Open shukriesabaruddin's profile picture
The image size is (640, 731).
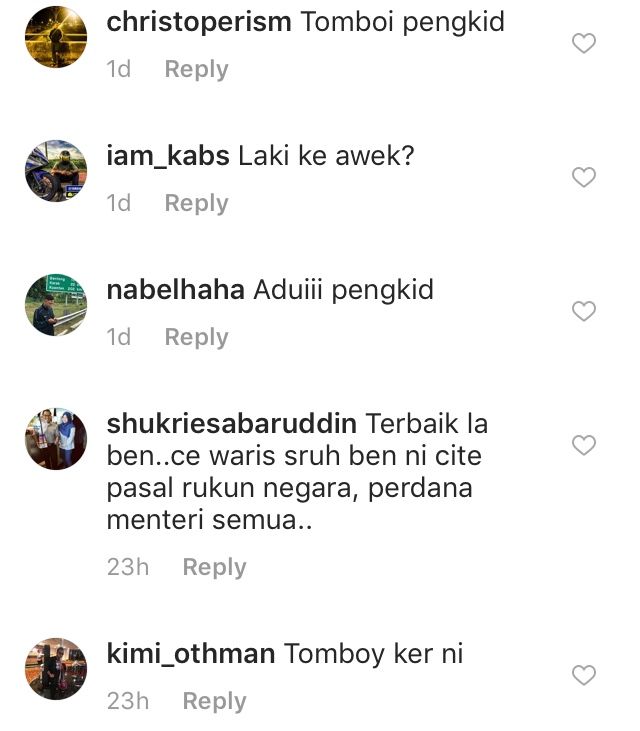(56, 439)
